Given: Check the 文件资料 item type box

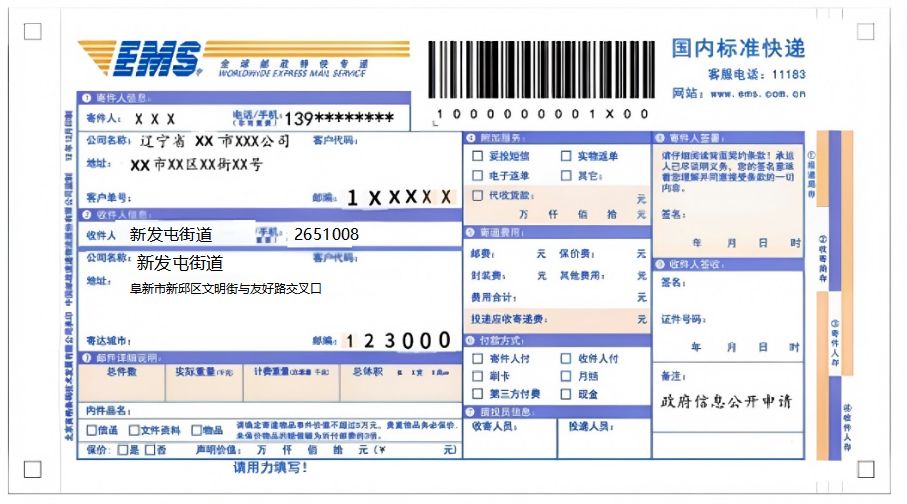Looking at the screenshot, I should pos(134,430).
